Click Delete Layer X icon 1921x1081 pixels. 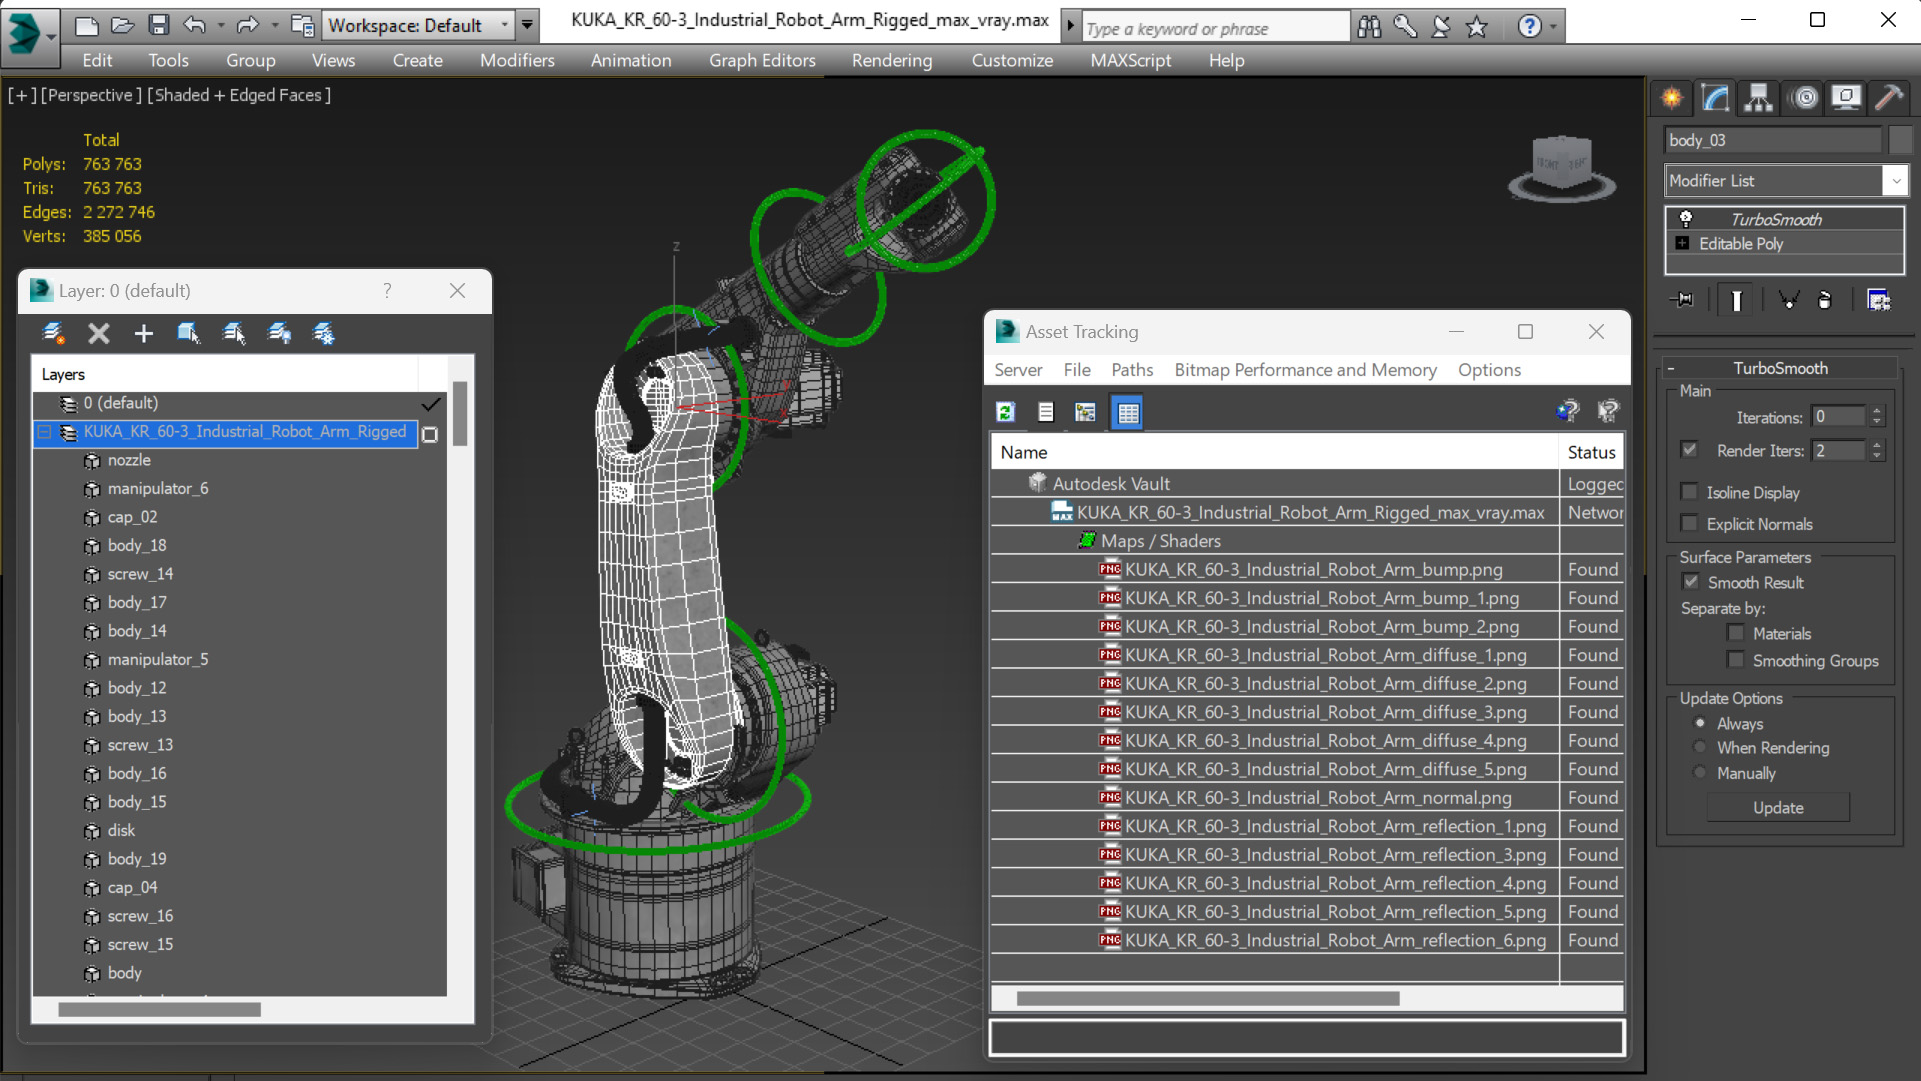(98, 333)
